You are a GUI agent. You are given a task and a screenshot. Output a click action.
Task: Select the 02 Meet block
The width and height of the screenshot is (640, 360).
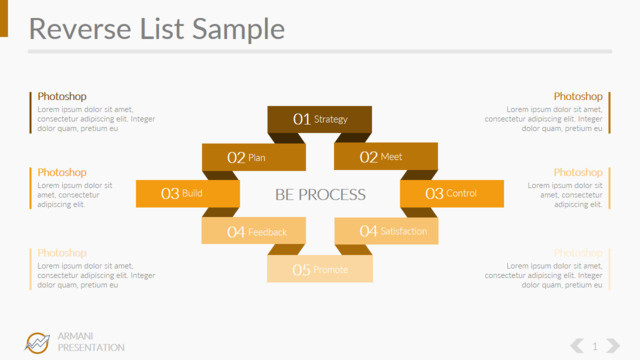[x=386, y=156]
